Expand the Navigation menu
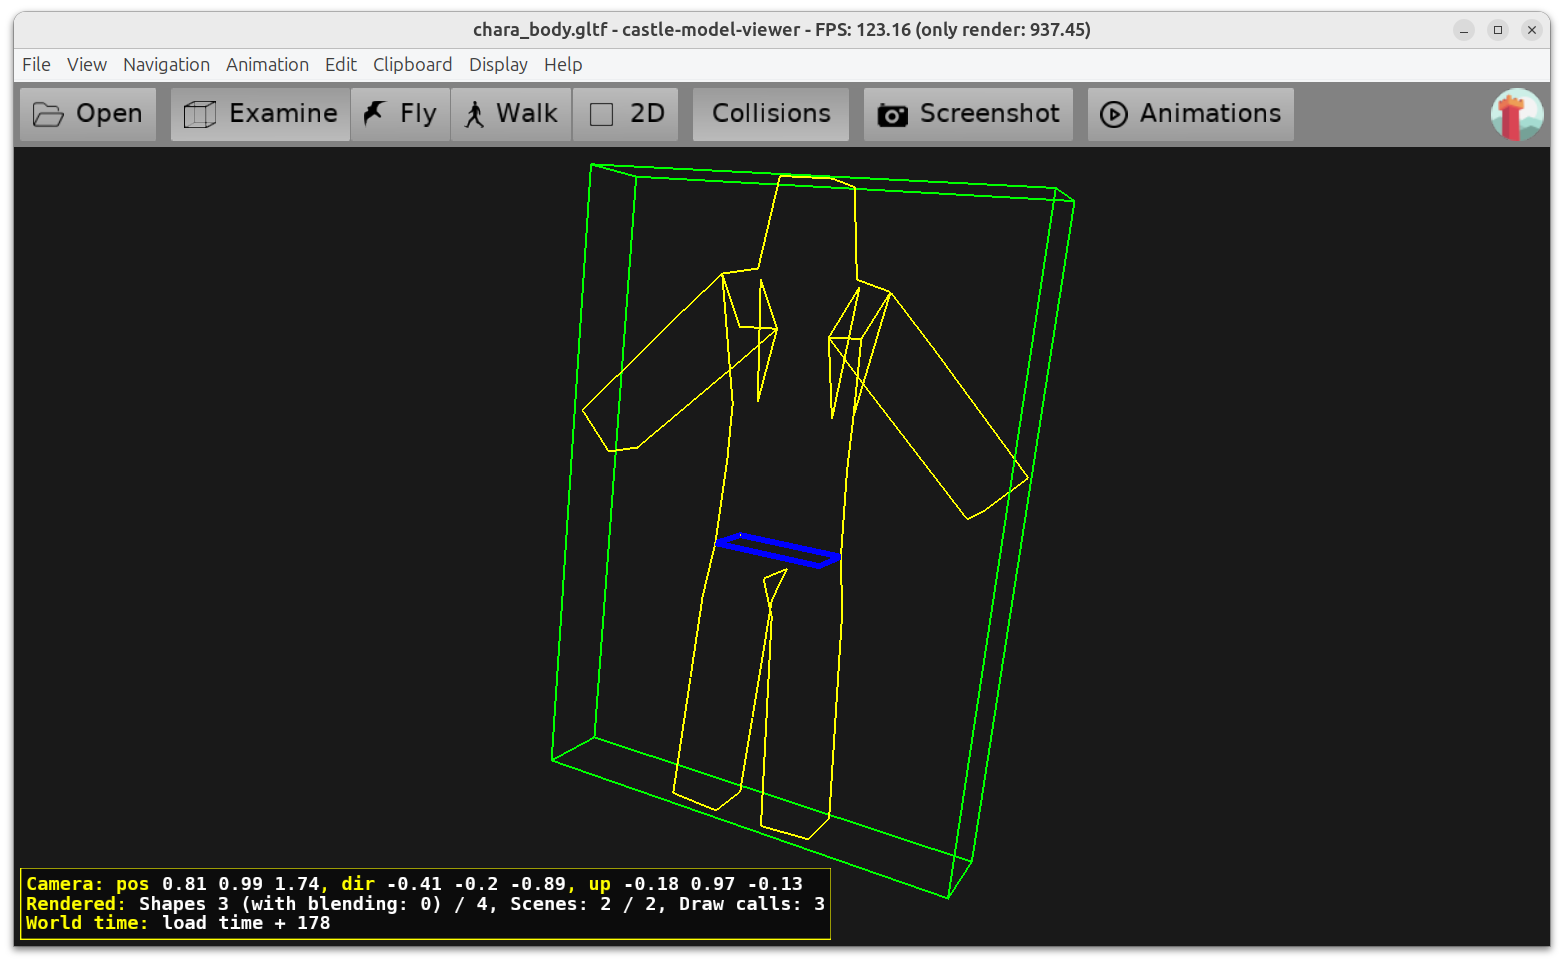Viewport: 1564px width, 963px height. (166, 64)
